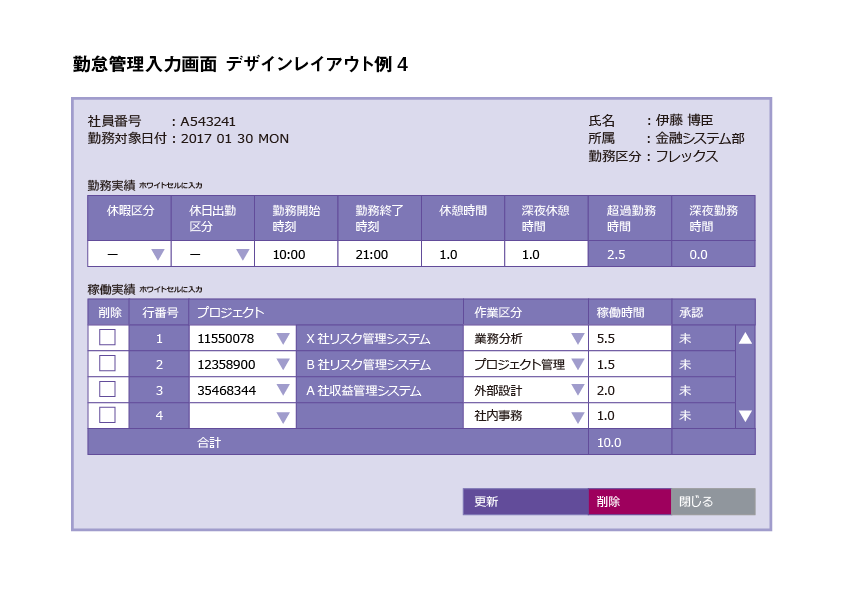Open 作業区分 dropdown showing プロジェクト管理
843x597 pixels.
(x=577, y=364)
